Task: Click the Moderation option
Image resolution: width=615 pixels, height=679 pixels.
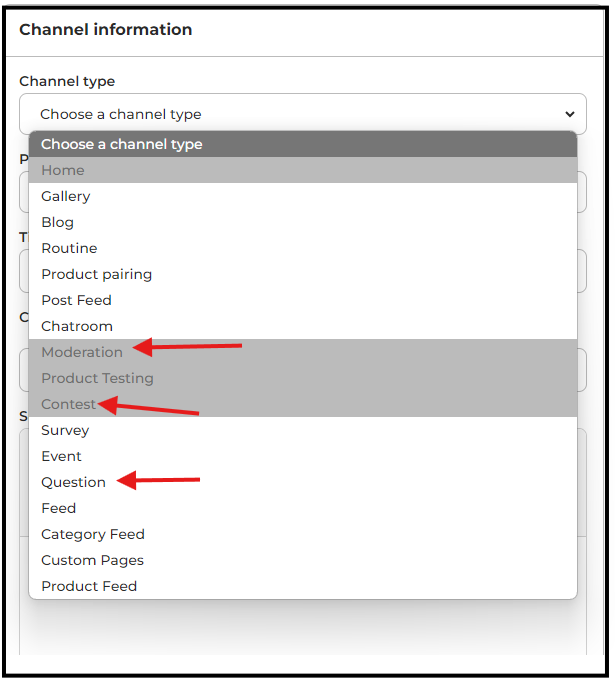Action: point(82,352)
